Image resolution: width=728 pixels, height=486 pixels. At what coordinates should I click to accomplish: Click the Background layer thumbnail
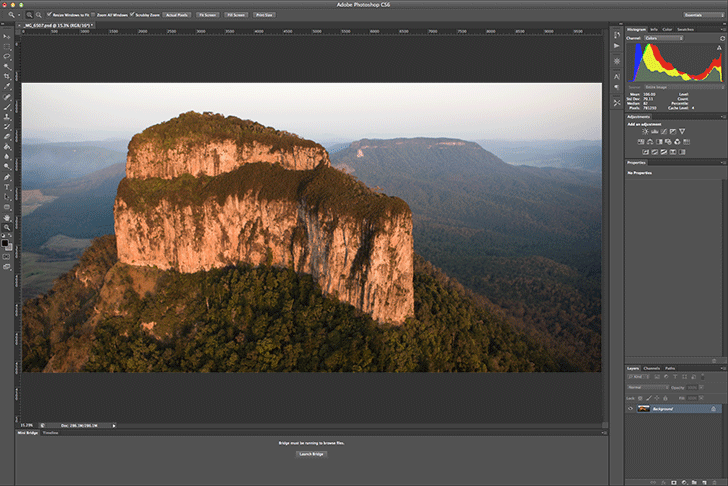[645, 409]
